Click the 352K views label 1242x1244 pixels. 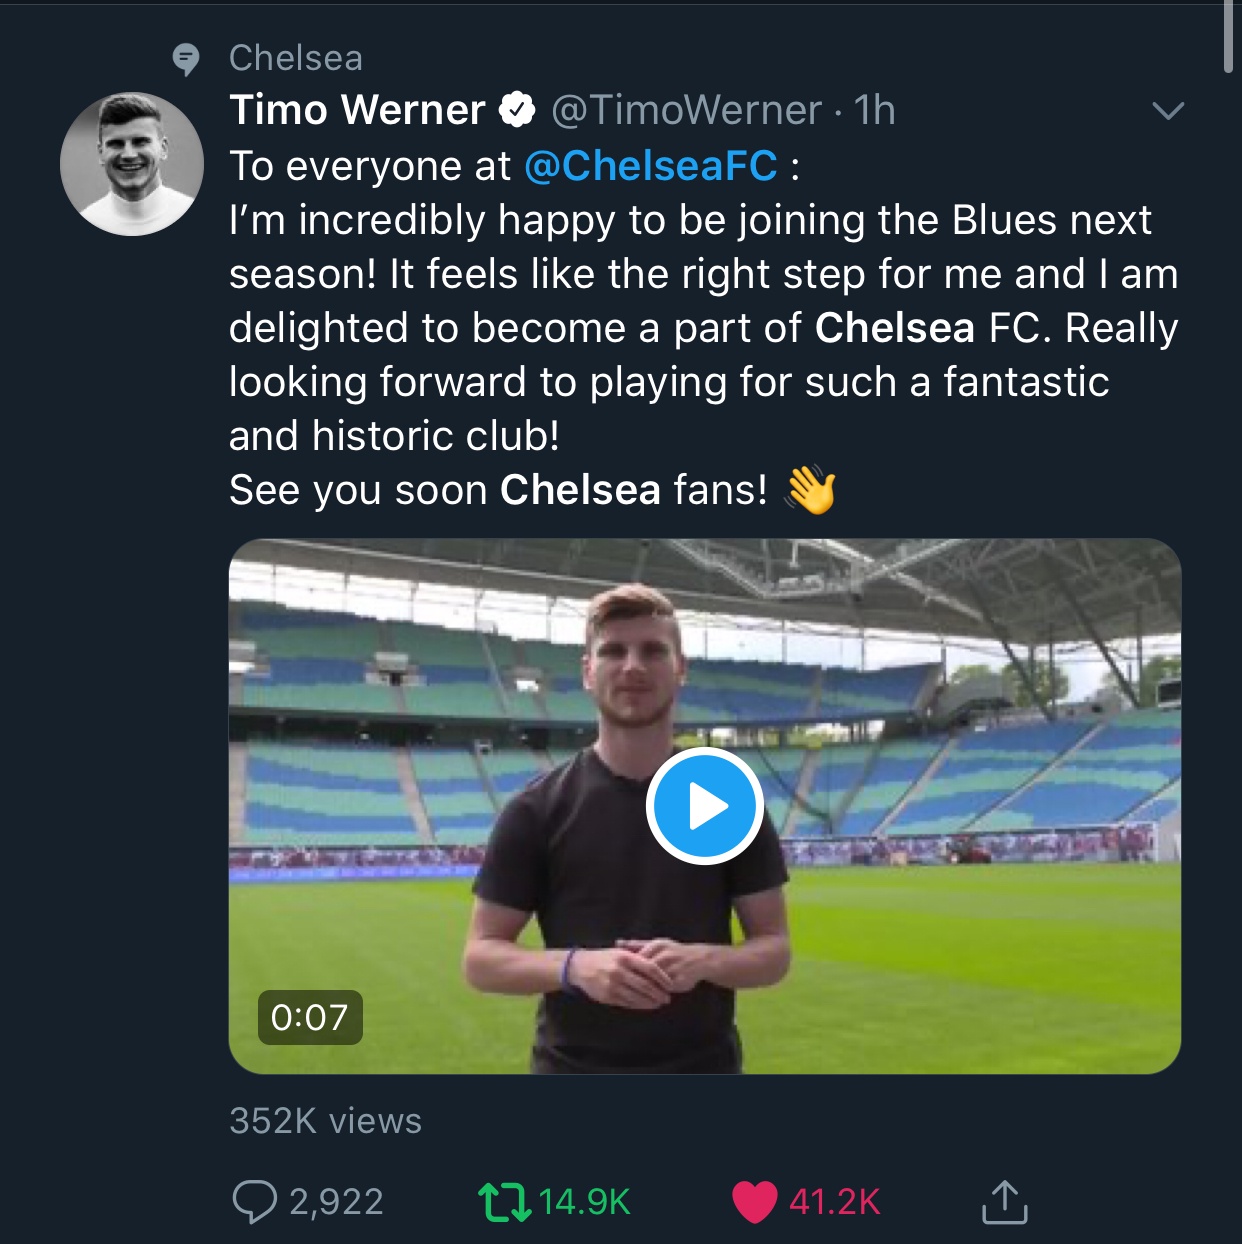point(326,1121)
